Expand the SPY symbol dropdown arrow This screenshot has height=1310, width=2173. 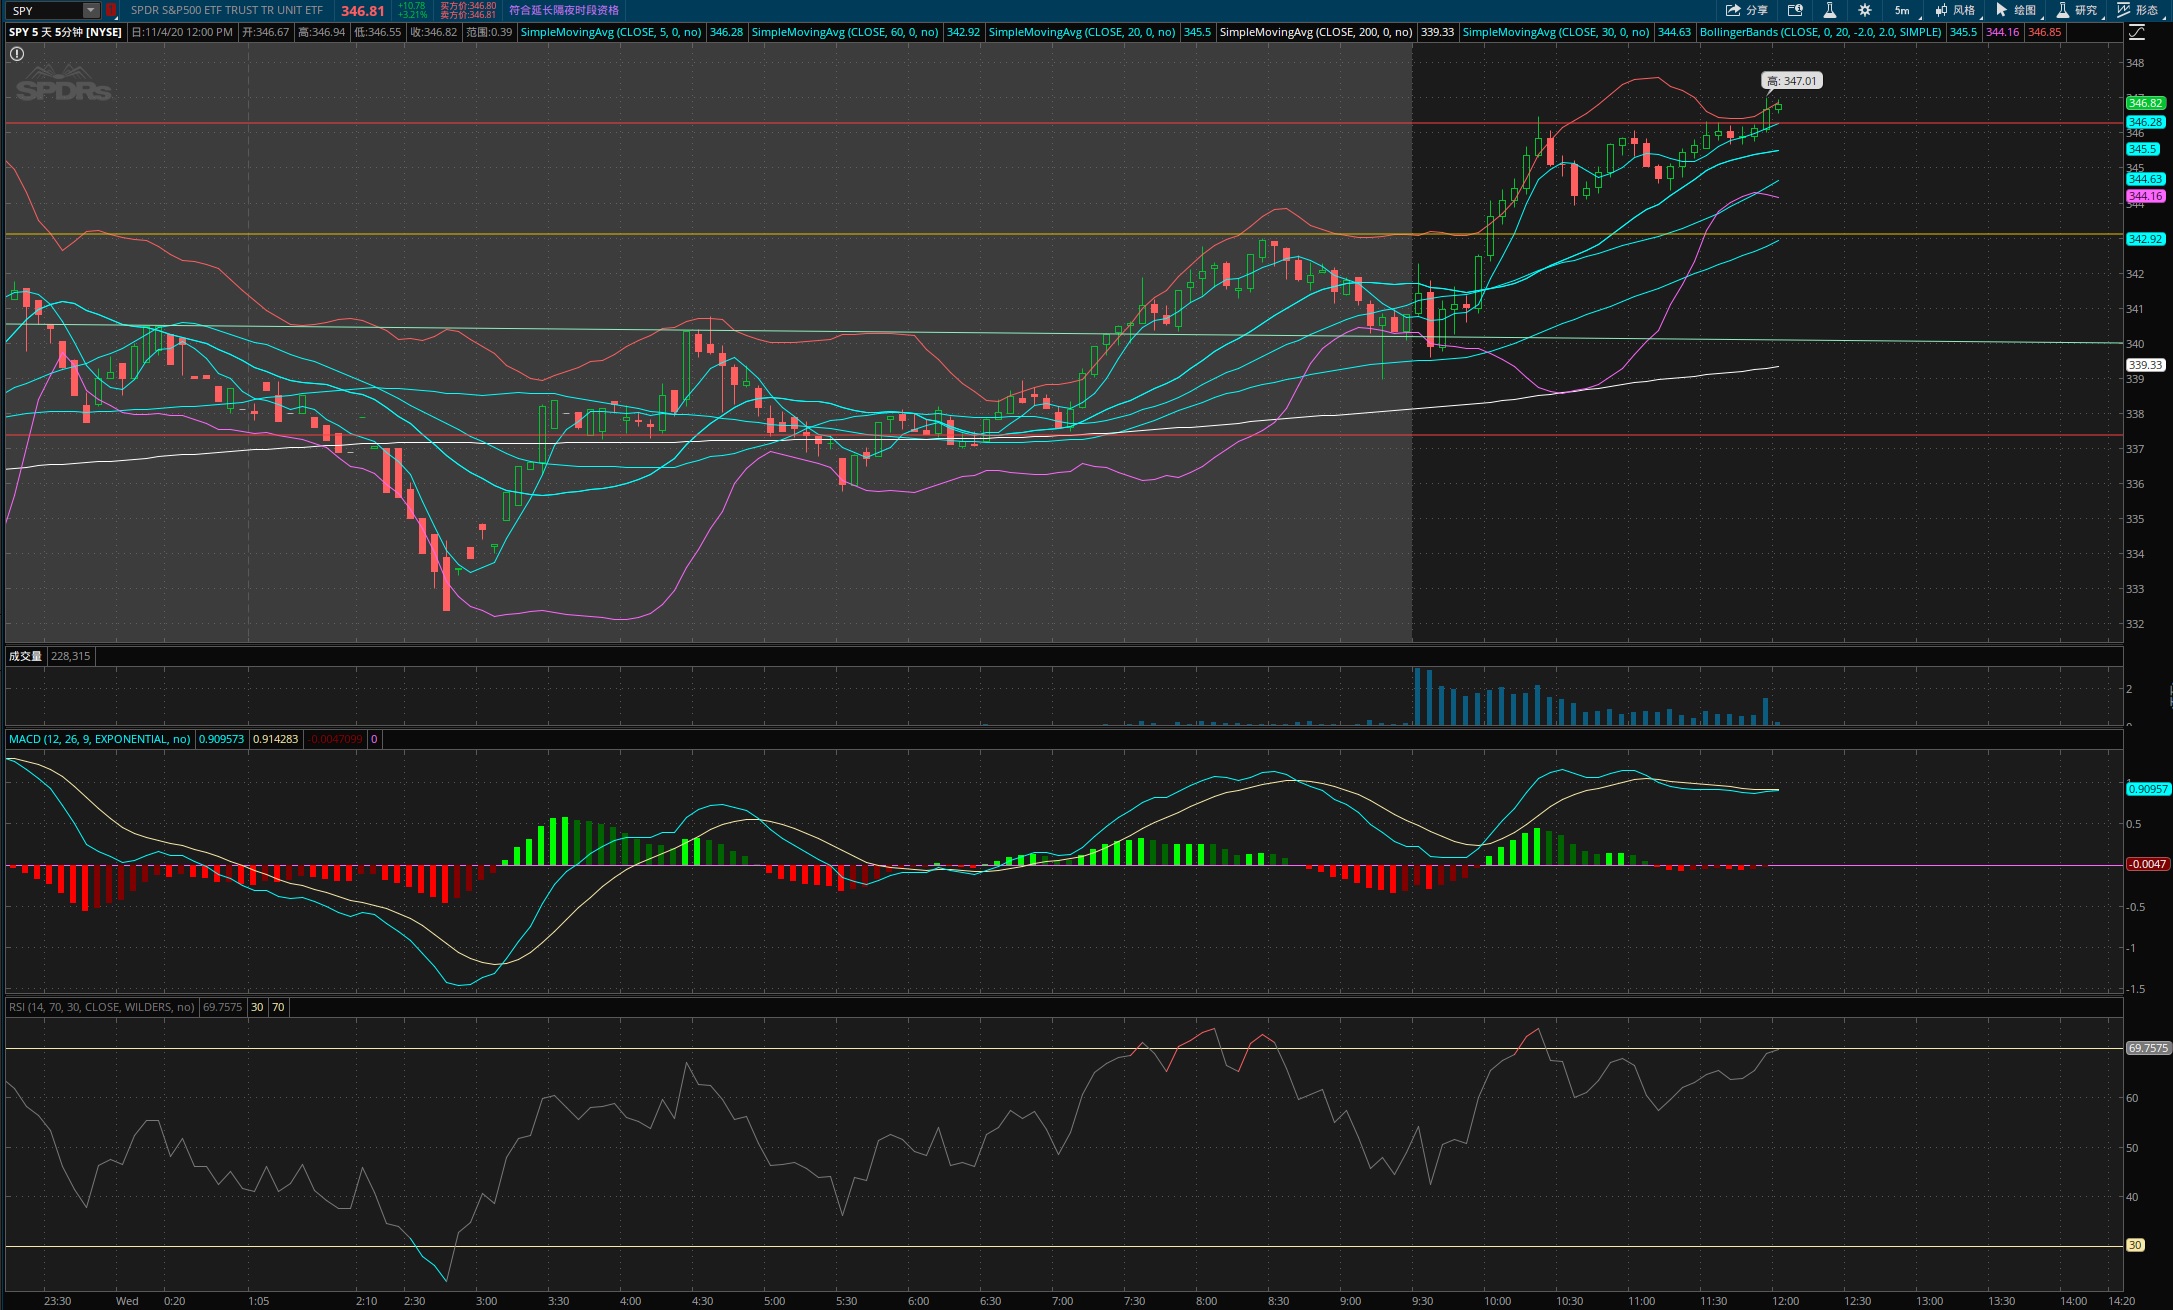(x=90, y=10)
